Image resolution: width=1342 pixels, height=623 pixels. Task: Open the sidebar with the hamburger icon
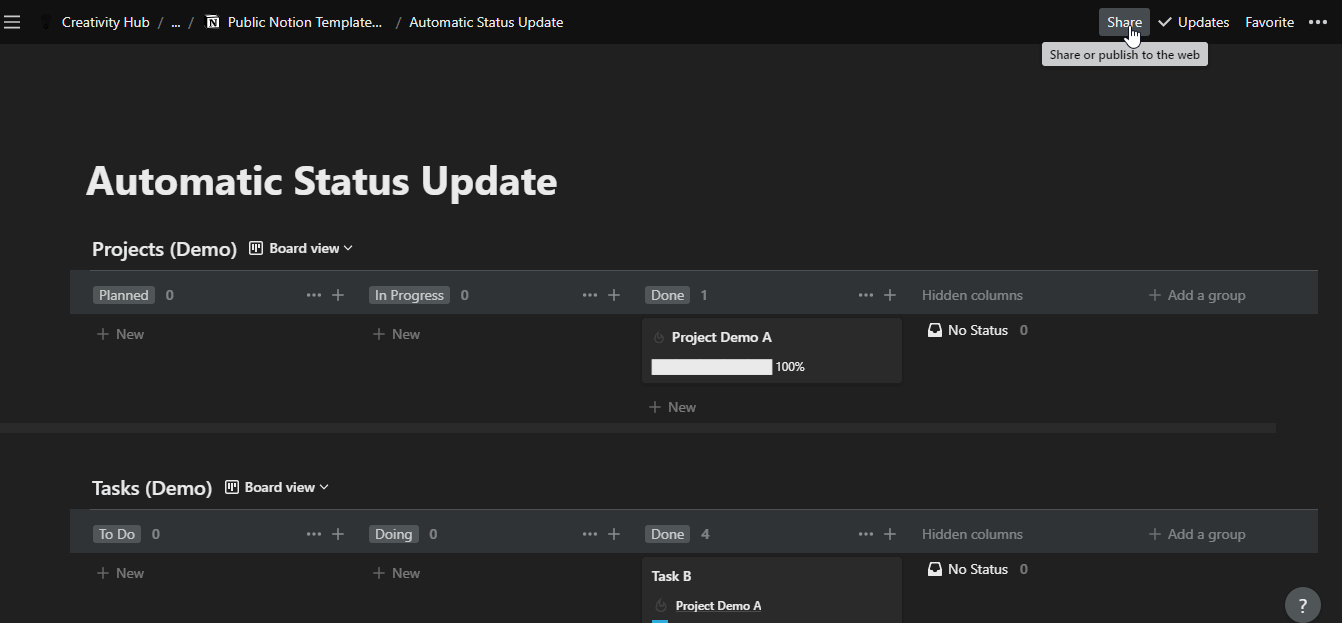click(13, 22)
